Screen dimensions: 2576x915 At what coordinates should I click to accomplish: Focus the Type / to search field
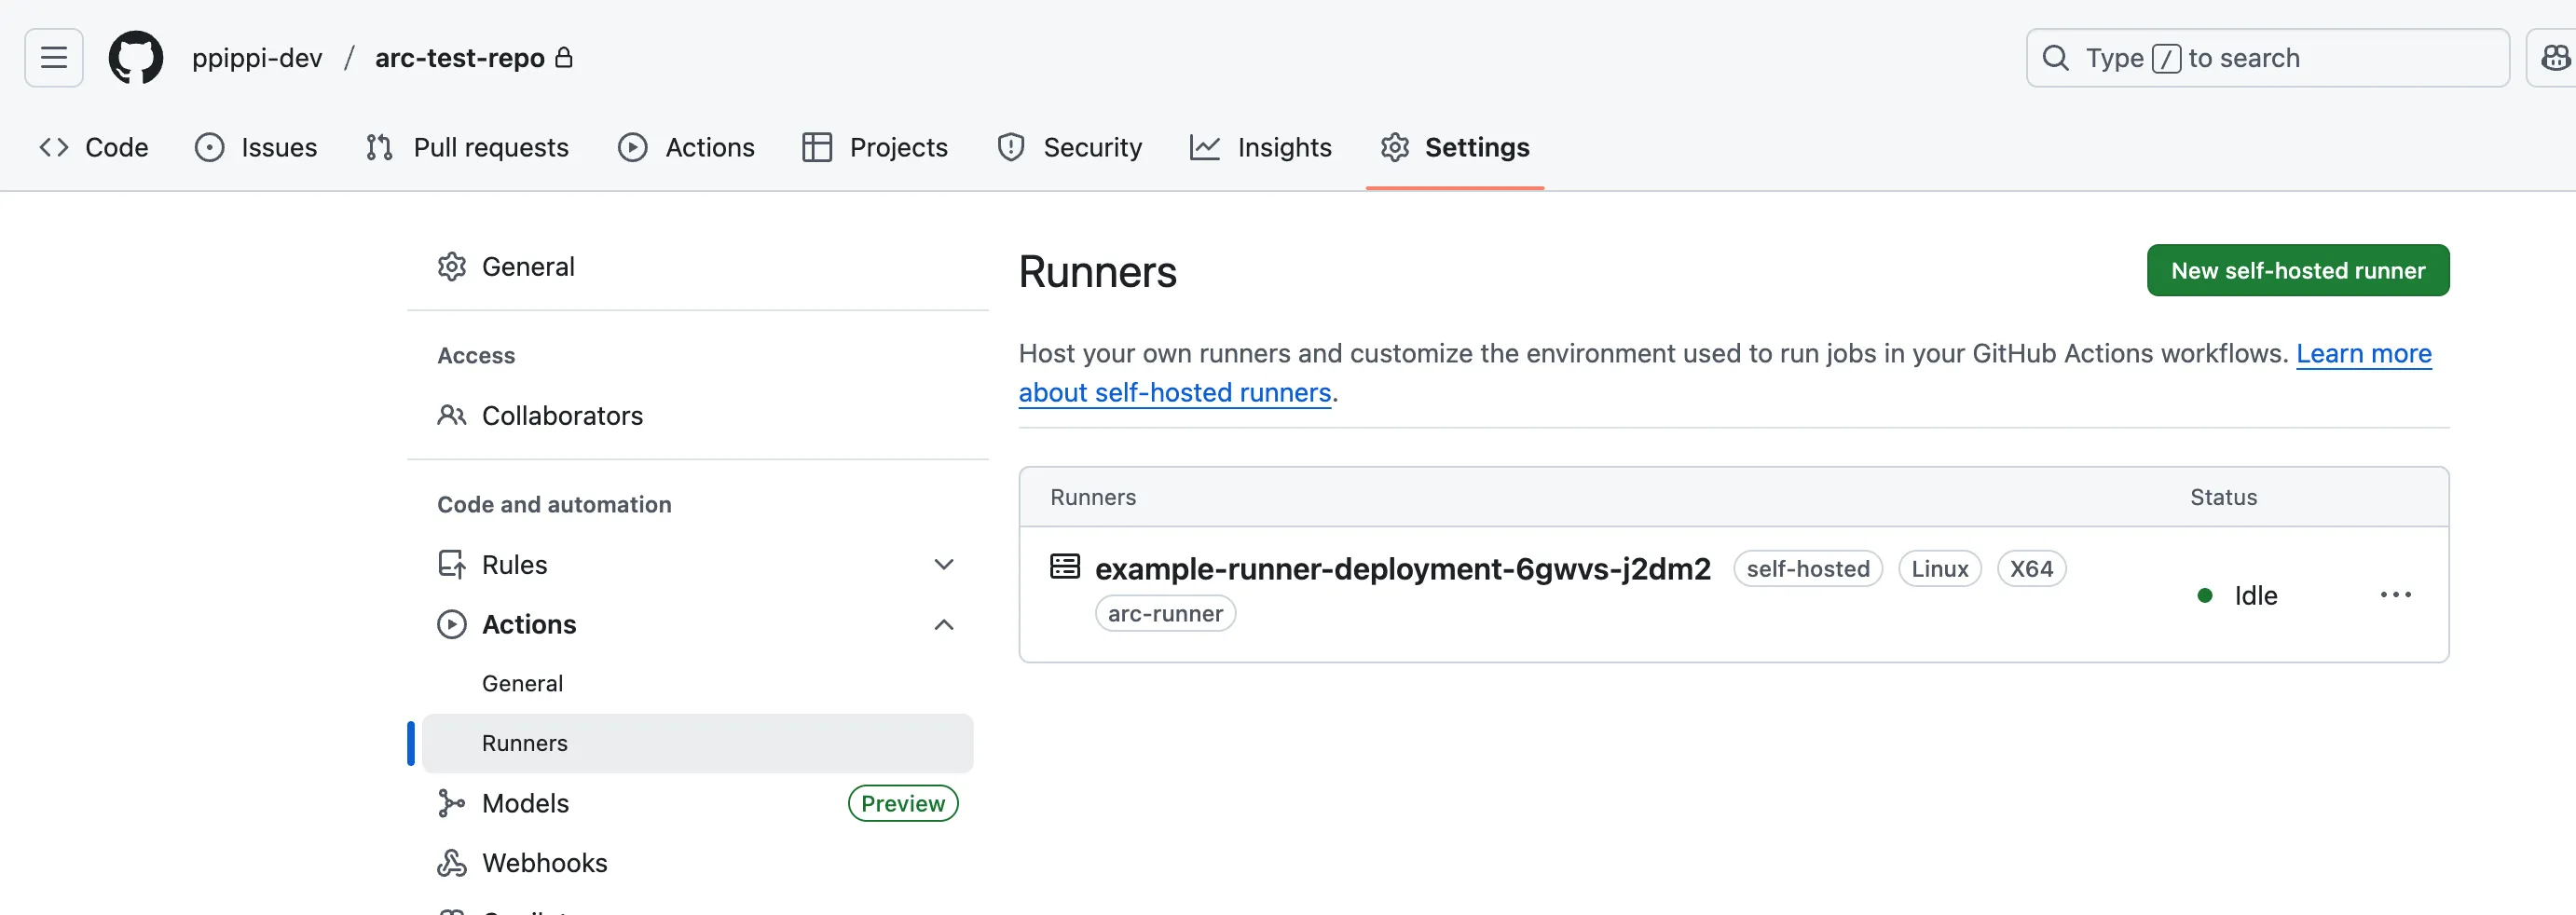point(2267,58)
